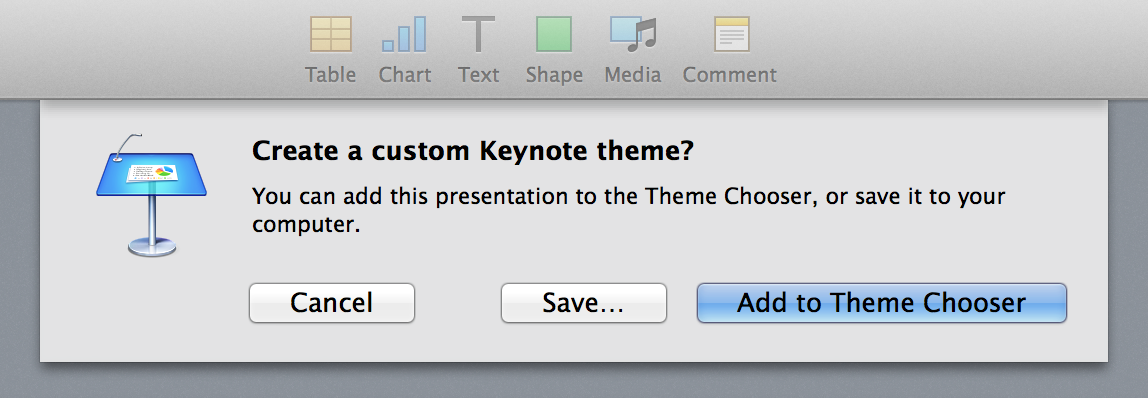Add a note via the Comment icon
The image size is (1148, 398).
(x=731, y=34)
